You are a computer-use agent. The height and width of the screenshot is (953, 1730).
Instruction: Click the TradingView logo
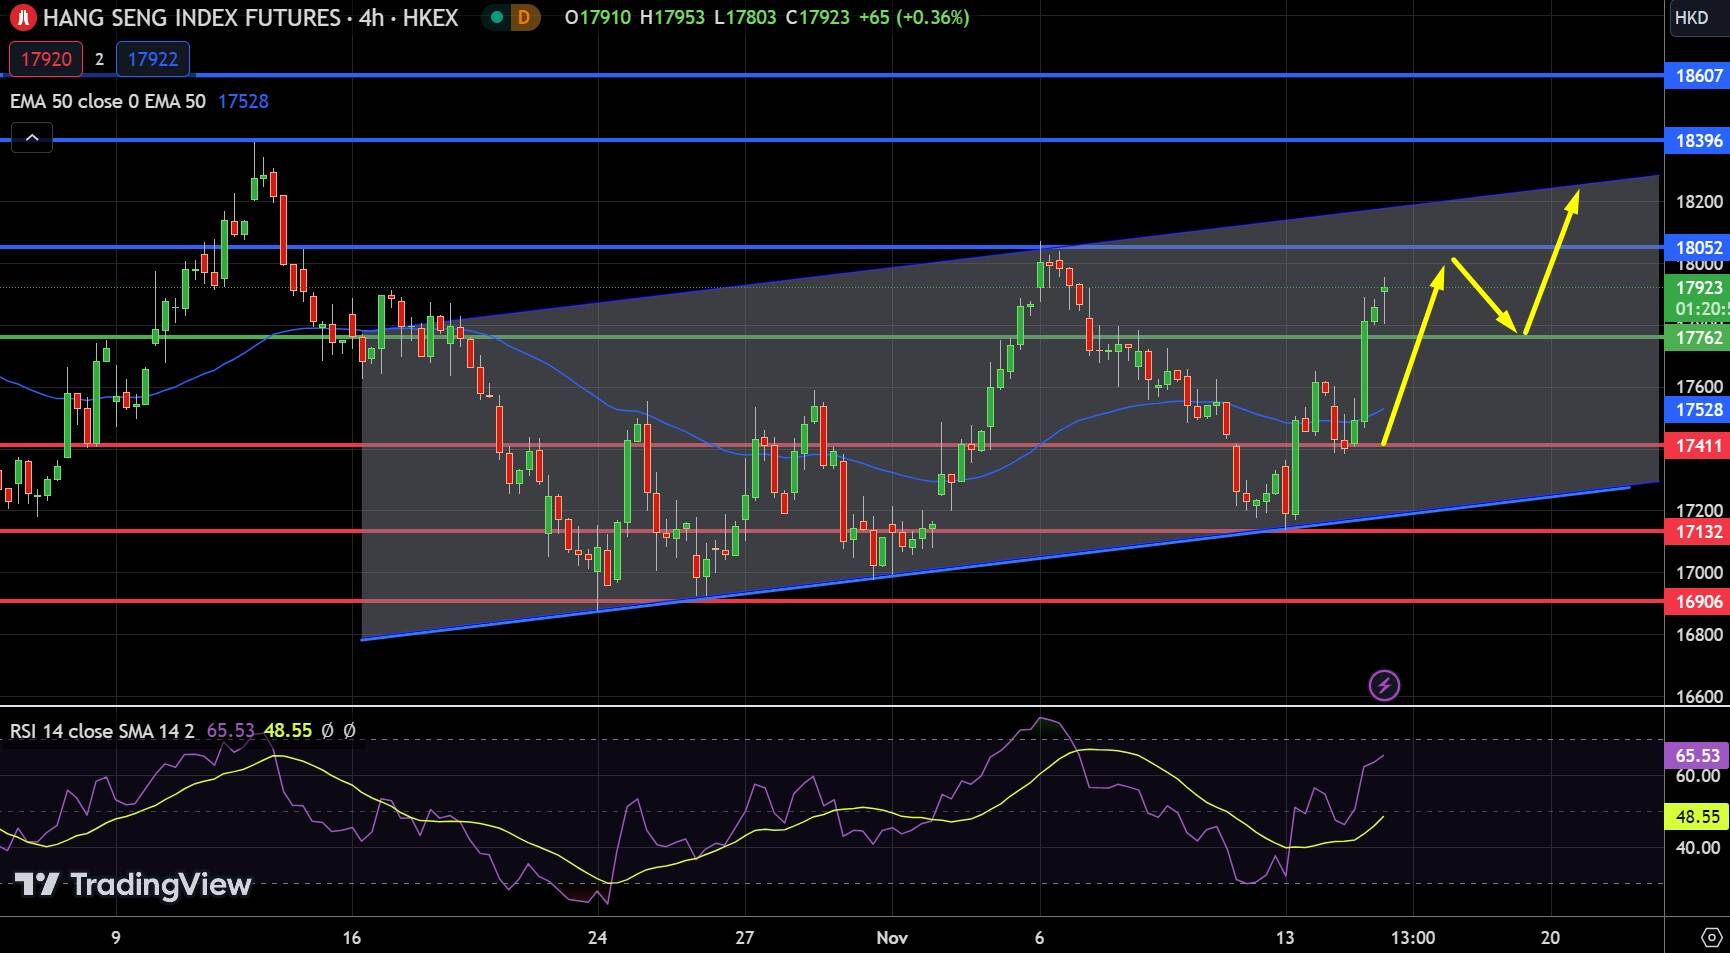pos(133,884)
